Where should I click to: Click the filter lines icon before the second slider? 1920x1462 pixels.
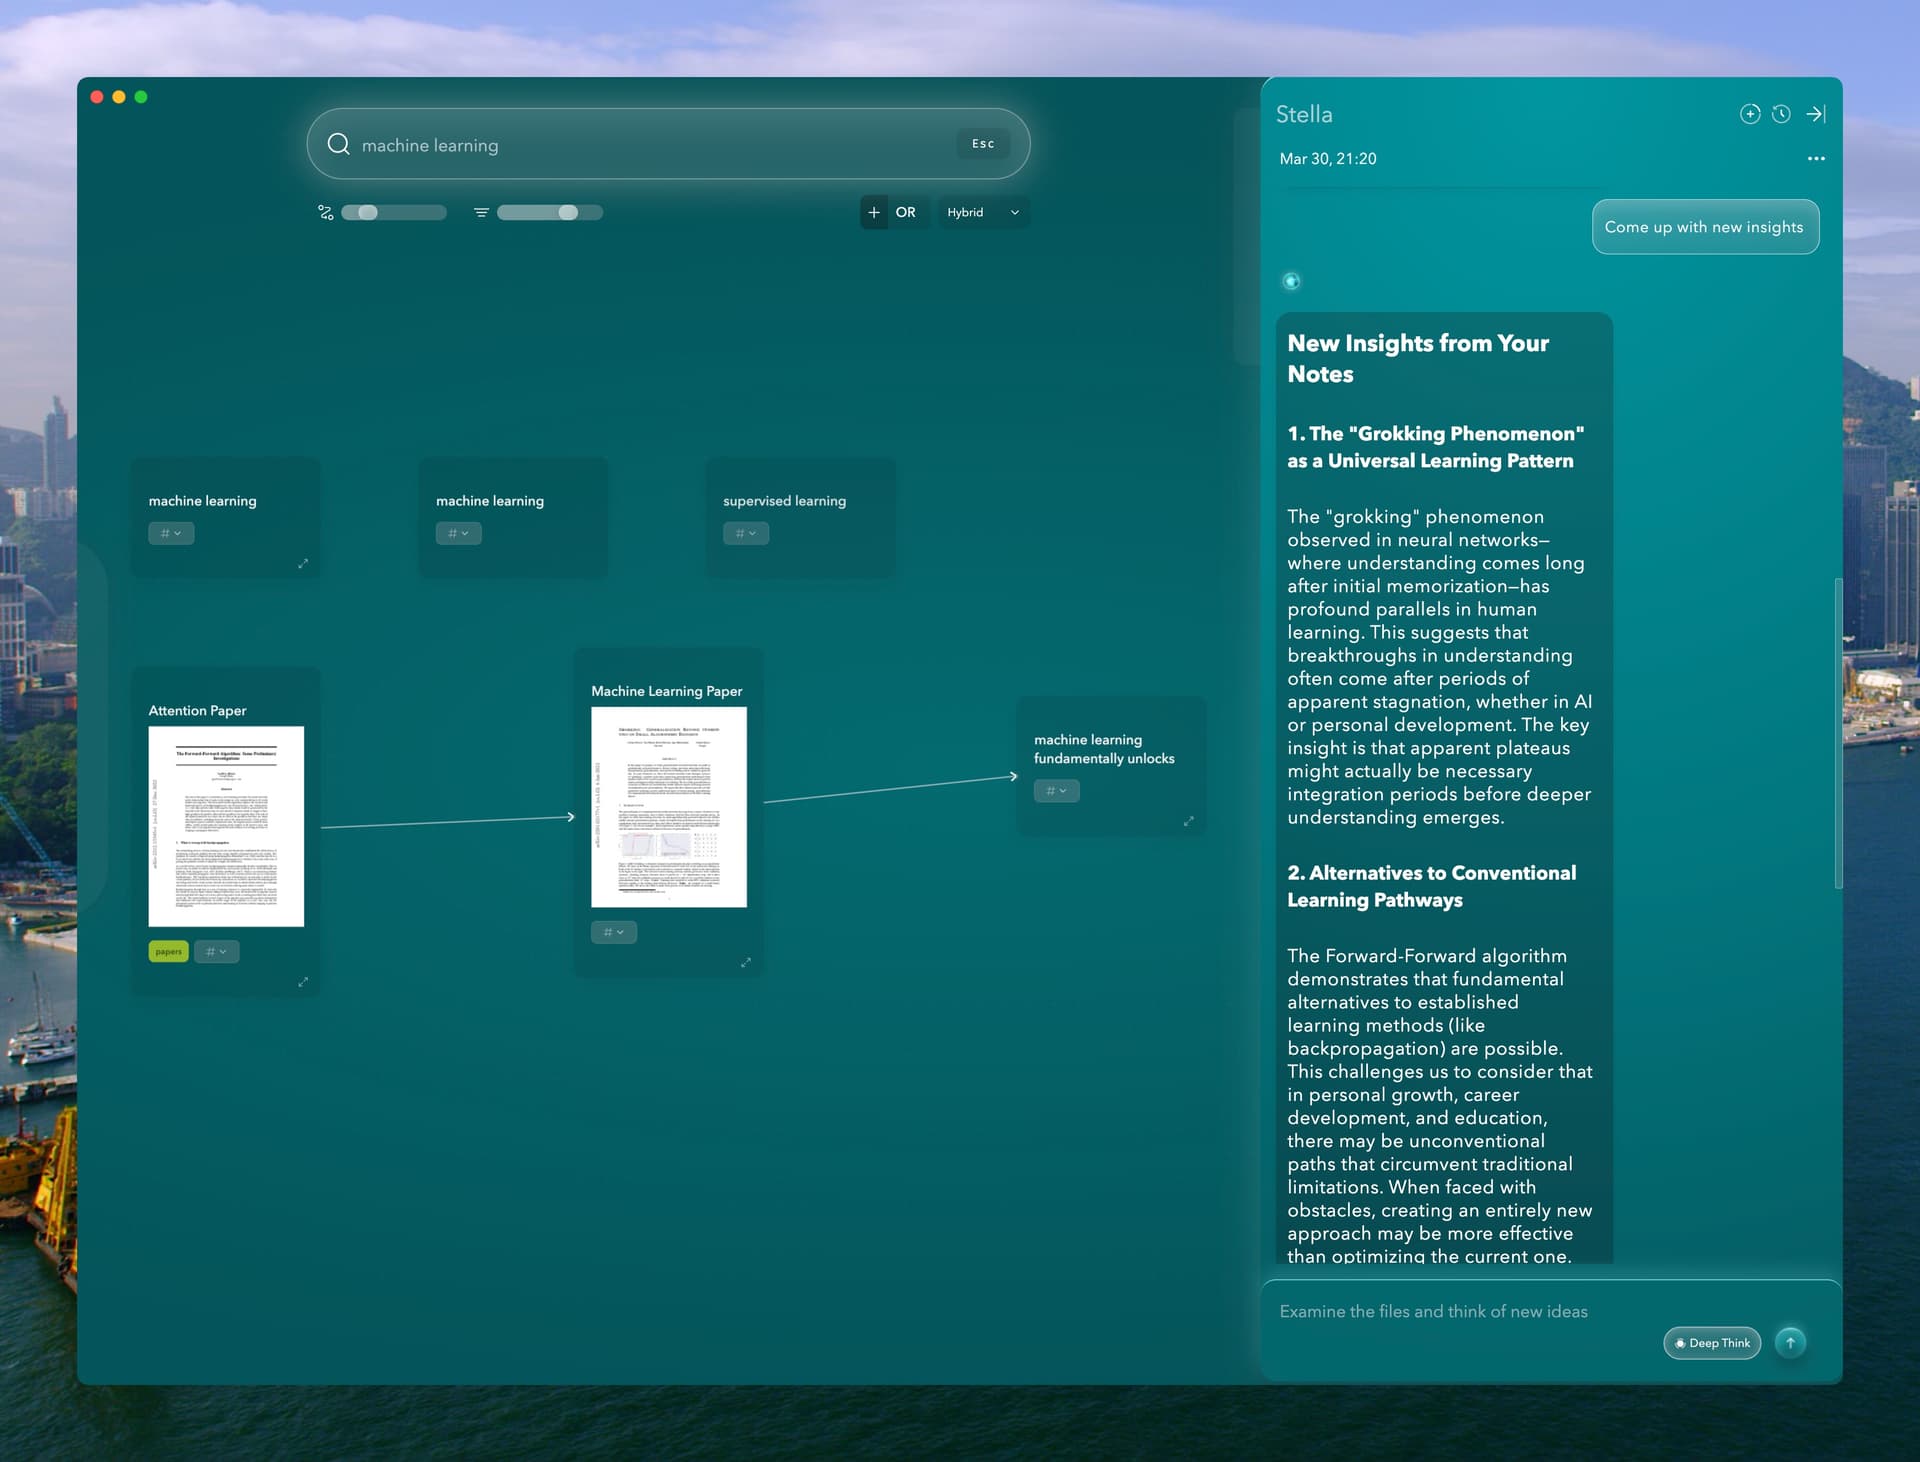click(x=481, y=212)
